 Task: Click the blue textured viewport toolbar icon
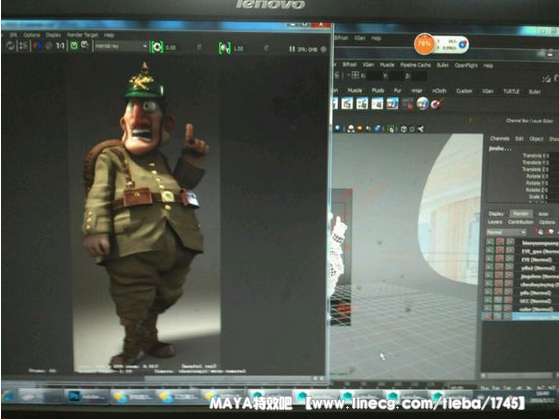coord(378,129)
